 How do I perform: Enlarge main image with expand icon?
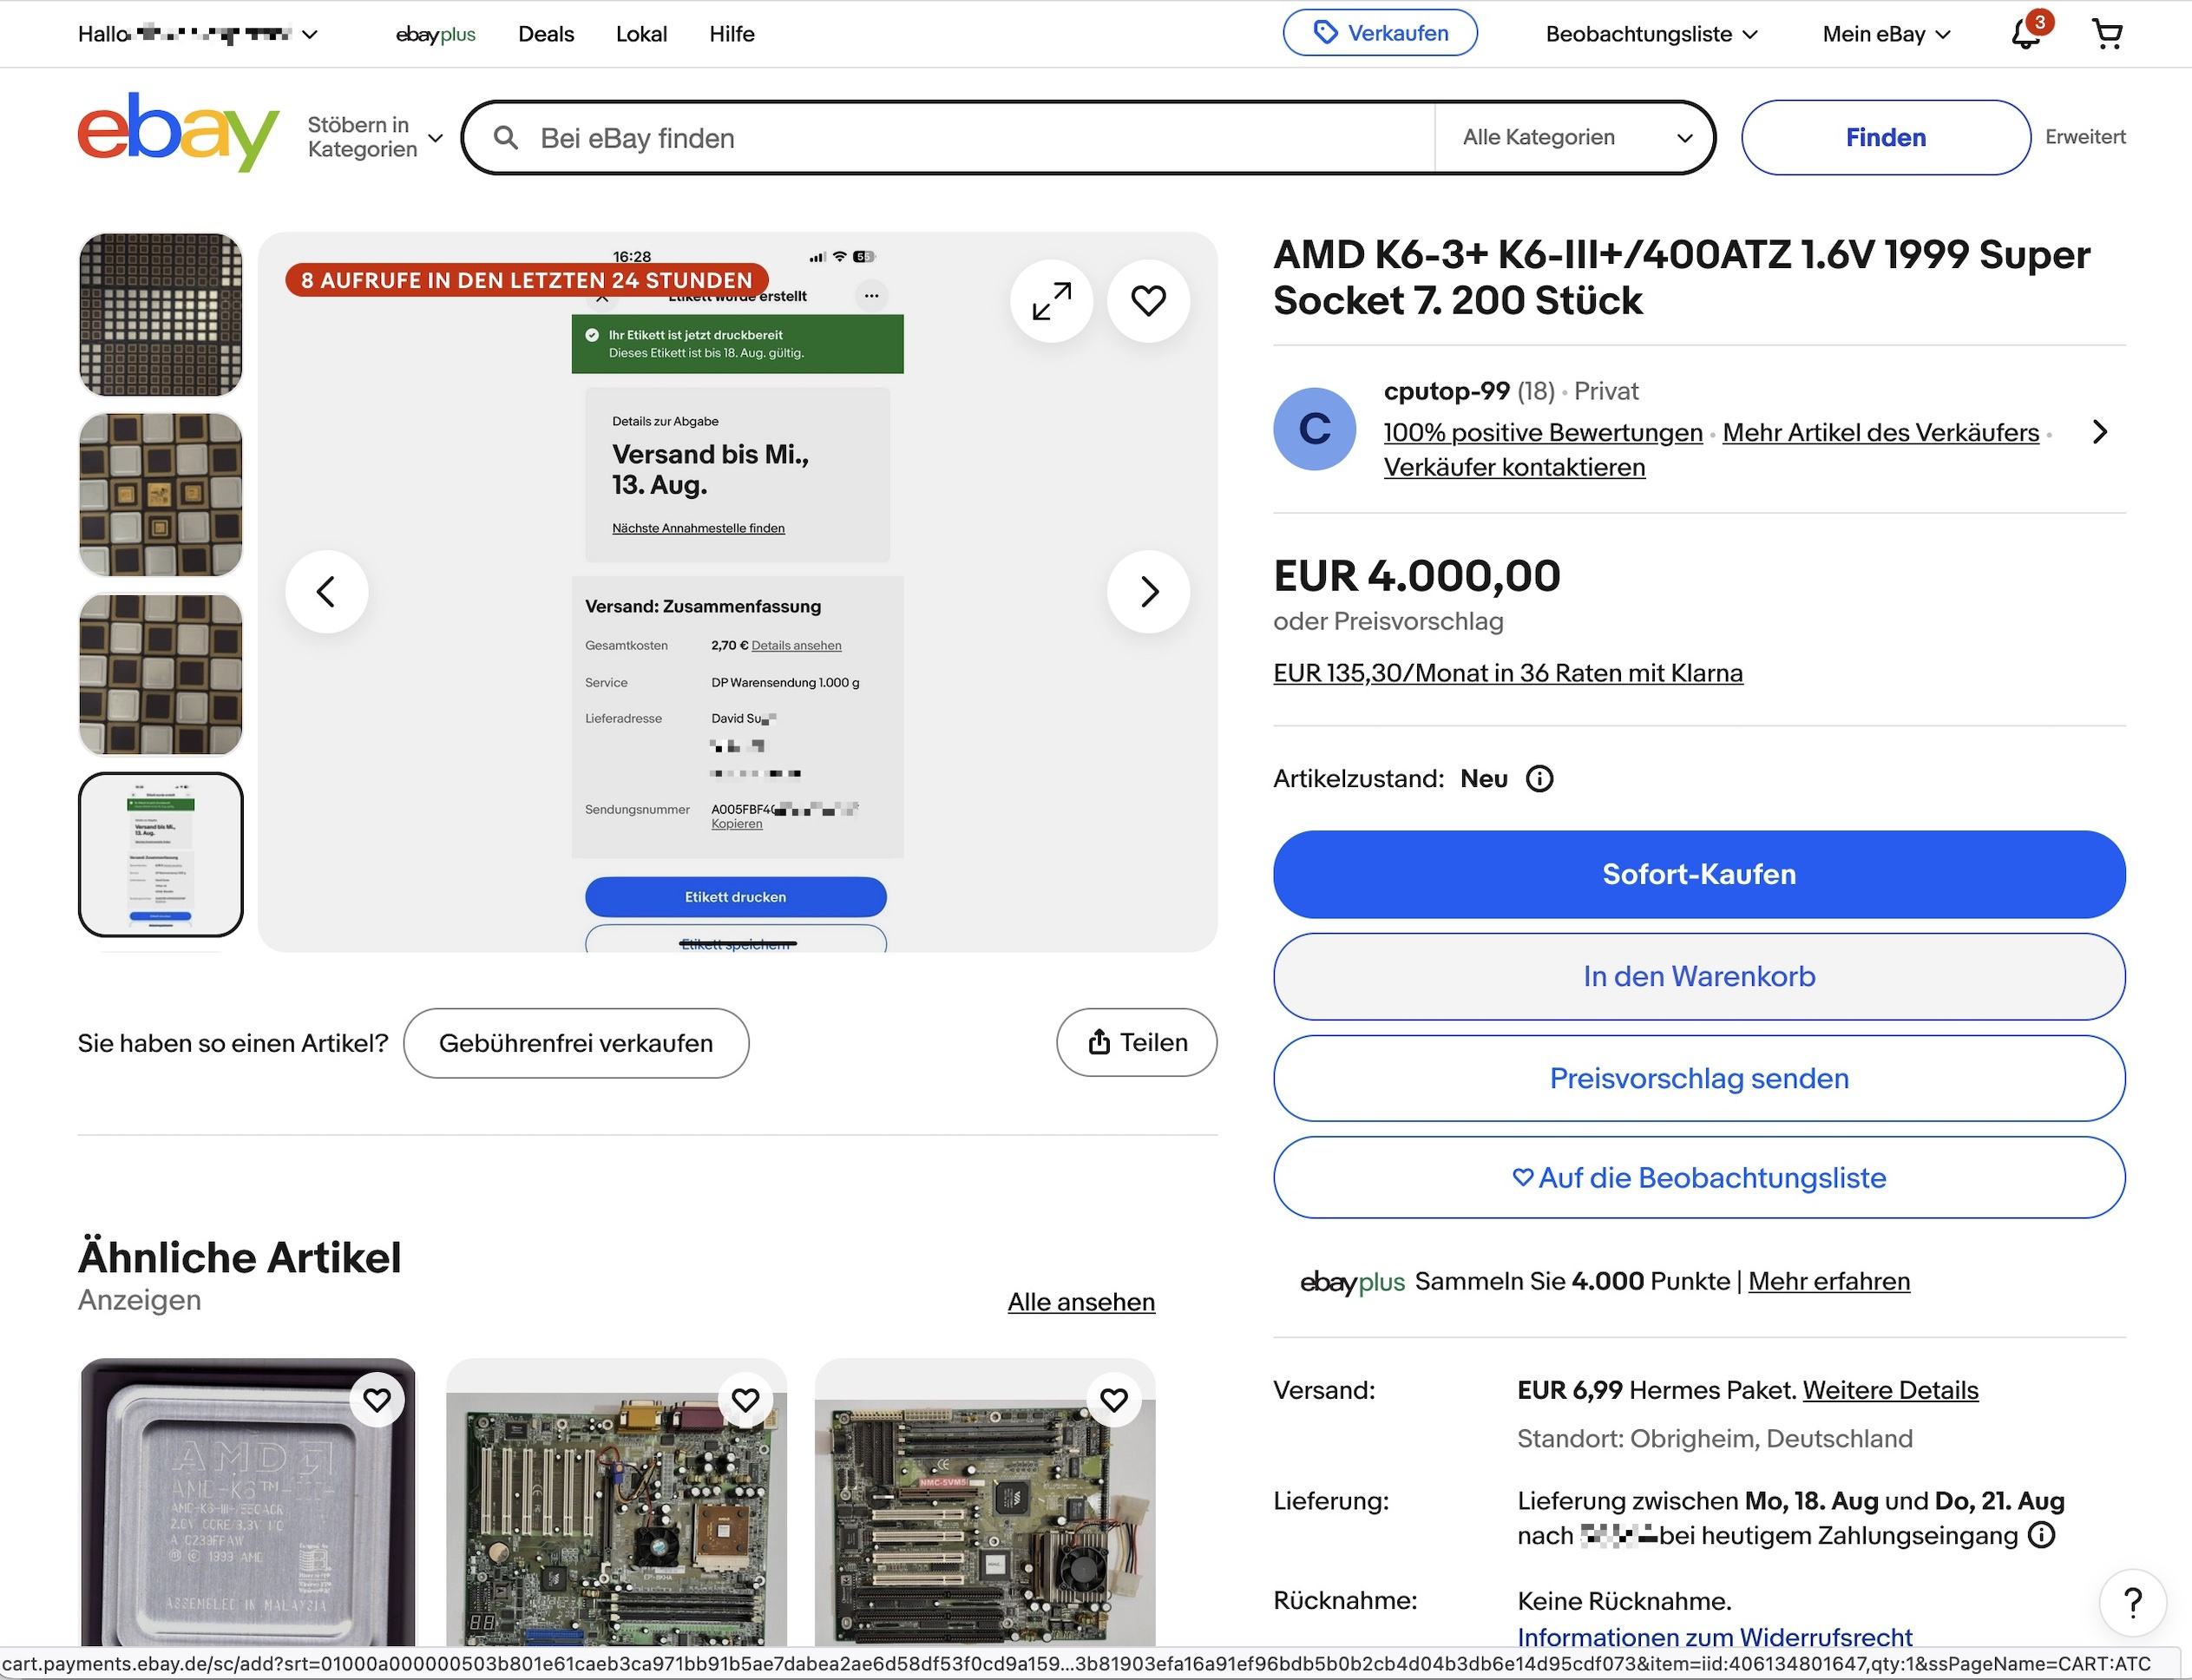pyautogui.click(x=1051, y=301)
